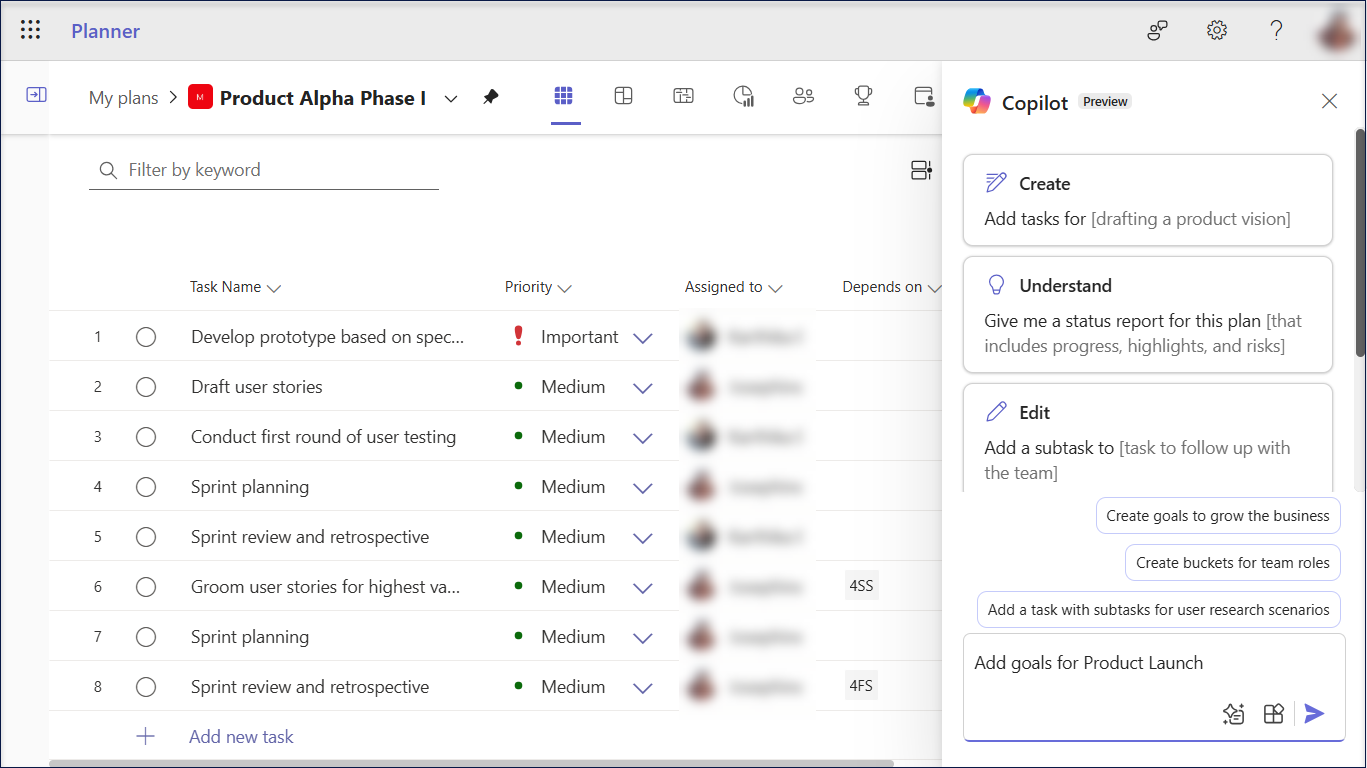1367x768 pixels.
Task: Open the priority dropdown for 'Conduct first round of user testing'
Action: 642,437
